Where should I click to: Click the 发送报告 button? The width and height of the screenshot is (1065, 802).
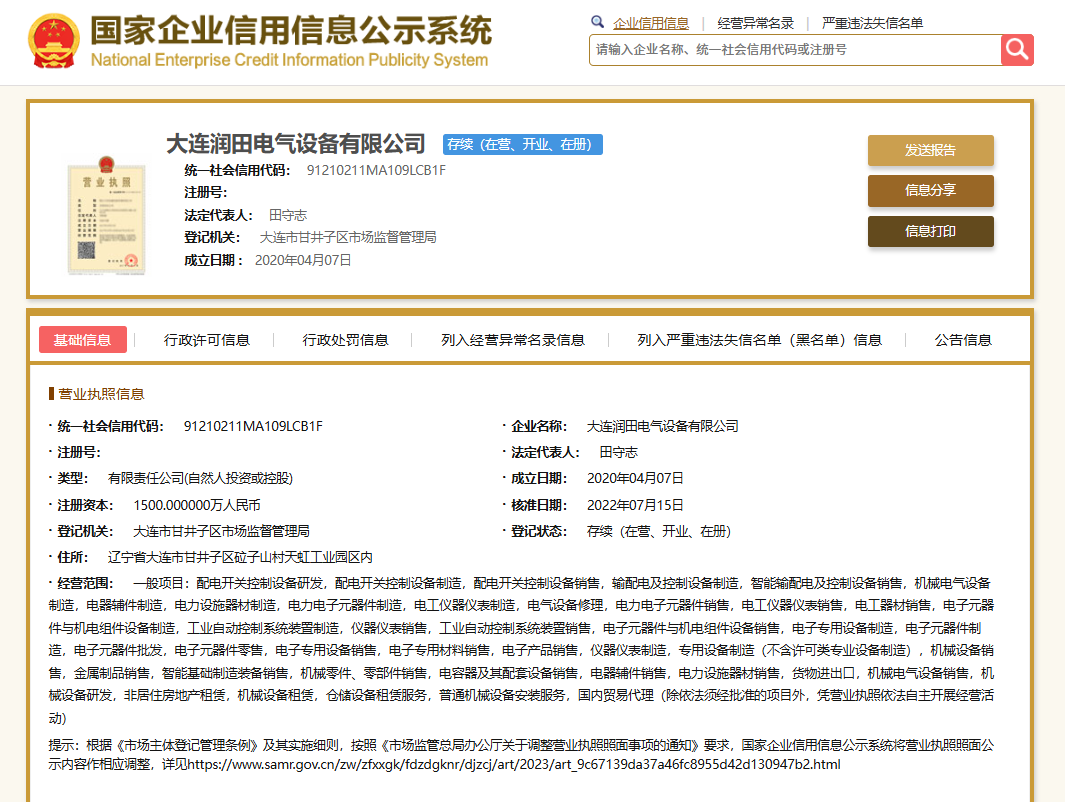coord(931,150)
